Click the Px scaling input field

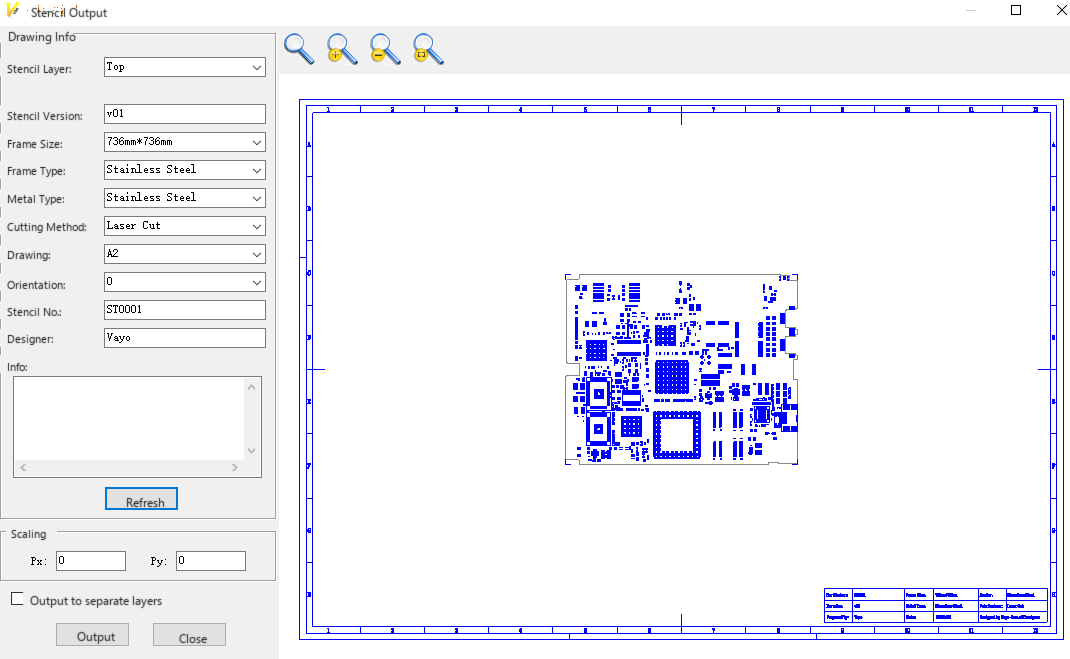(x=91, y=561)
